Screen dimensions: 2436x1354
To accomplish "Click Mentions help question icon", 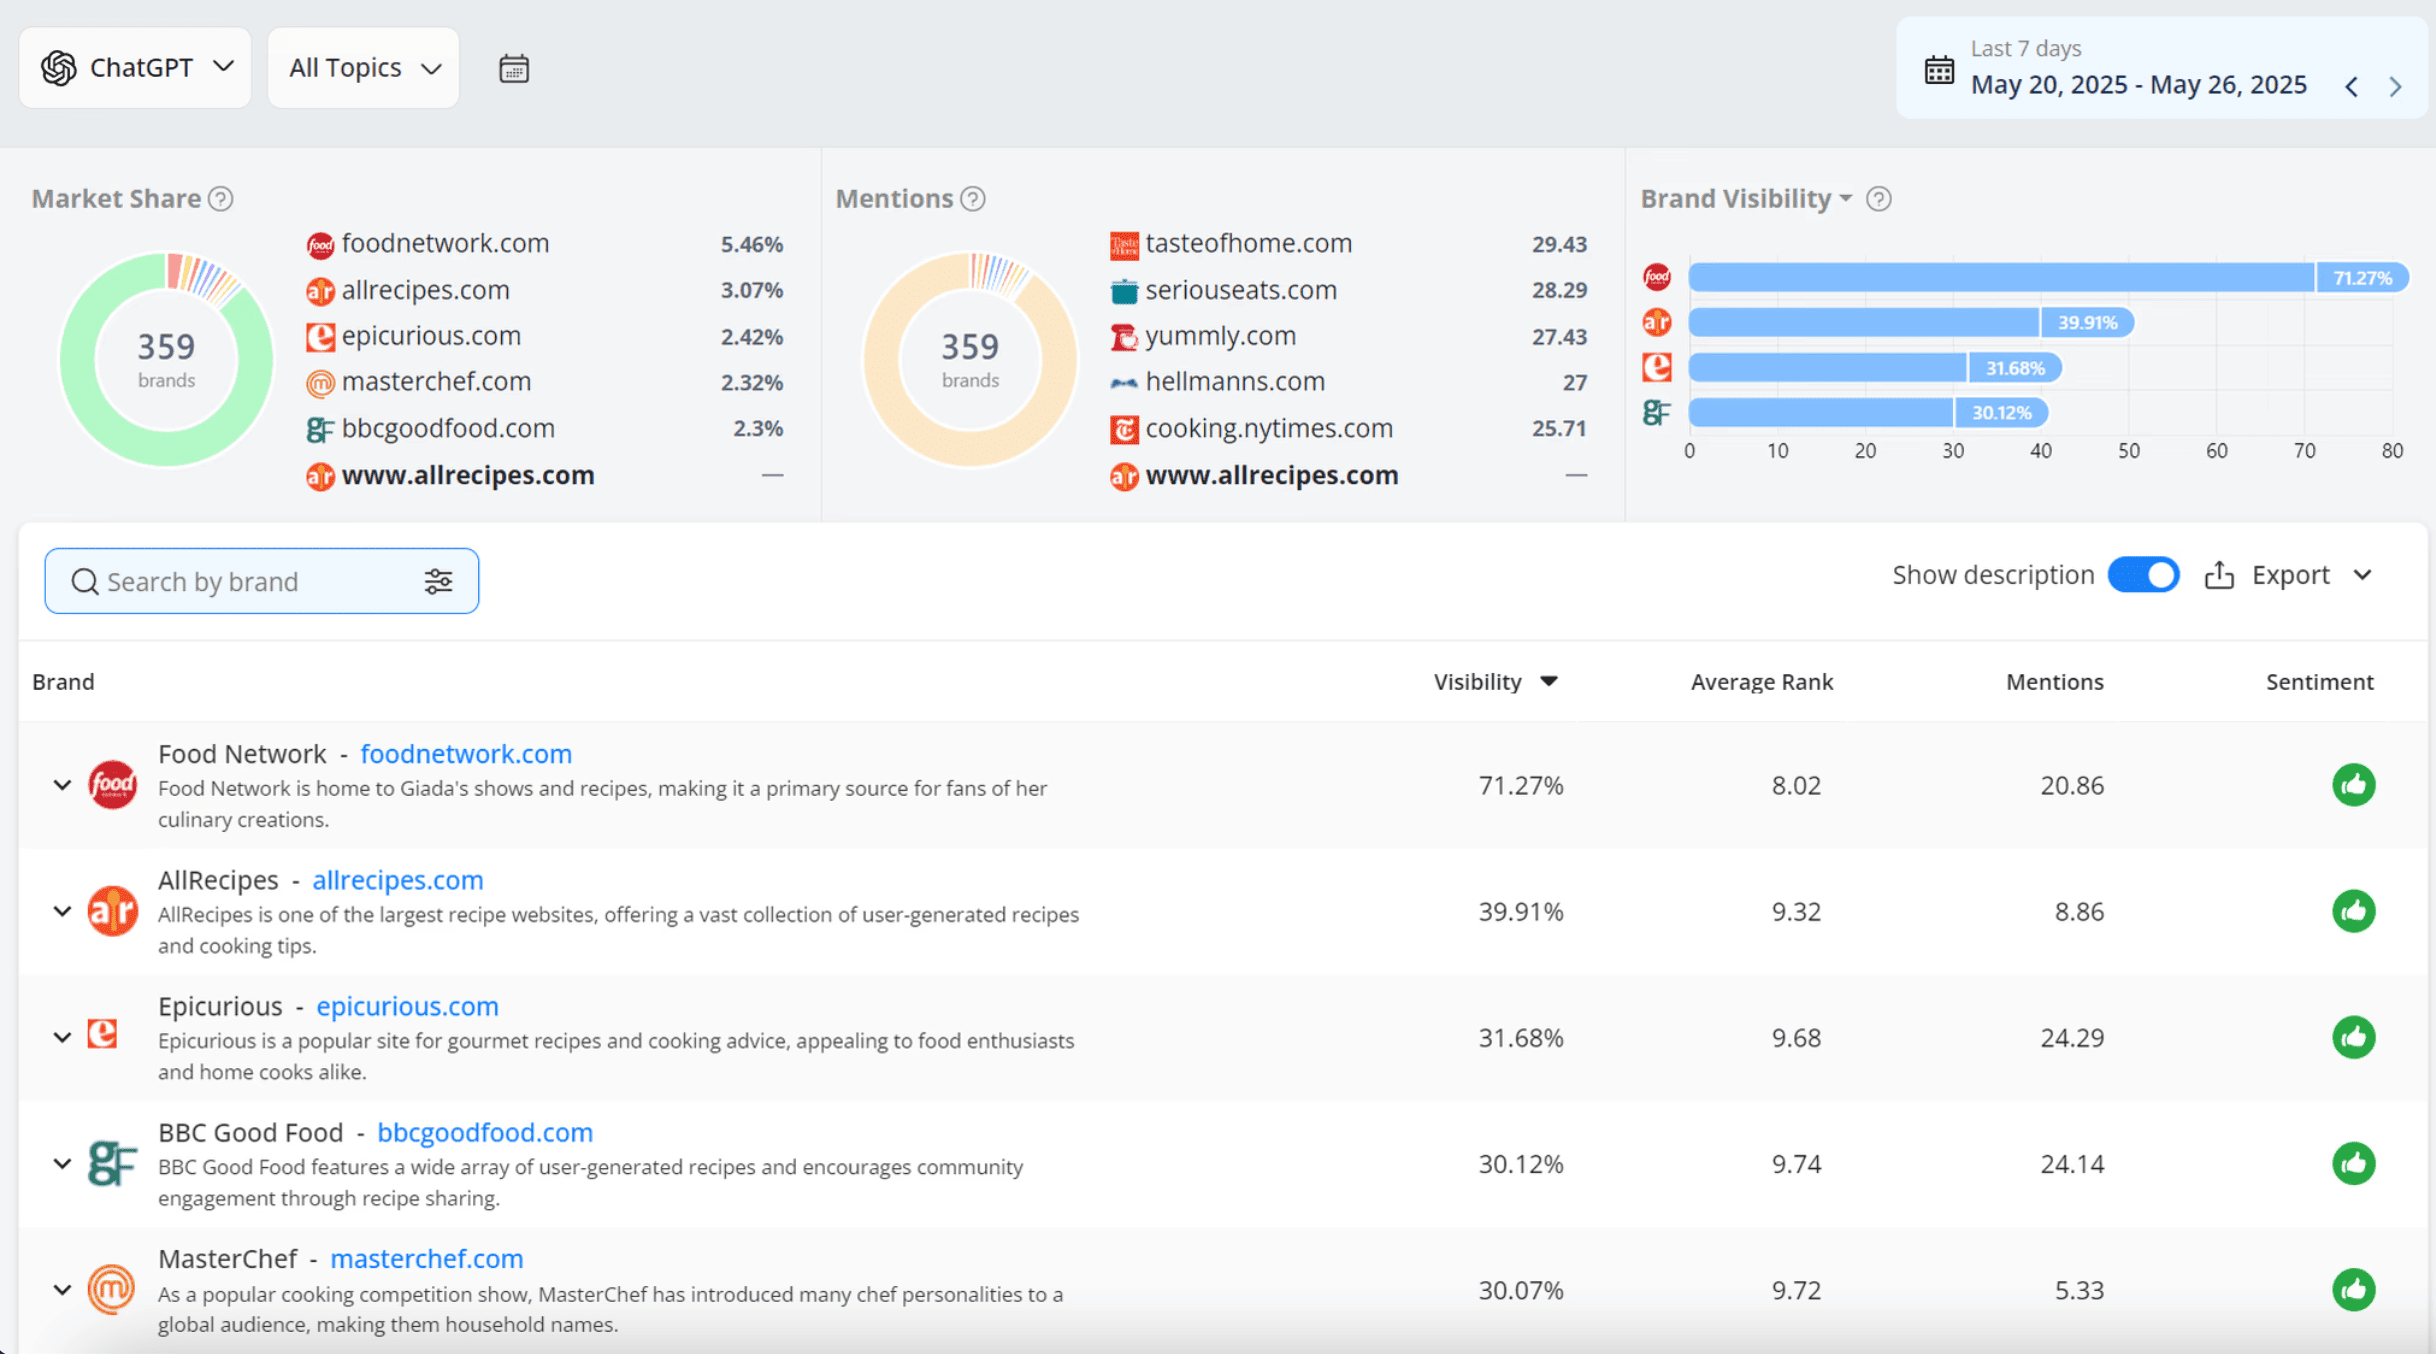I will [x=973, y=199].
